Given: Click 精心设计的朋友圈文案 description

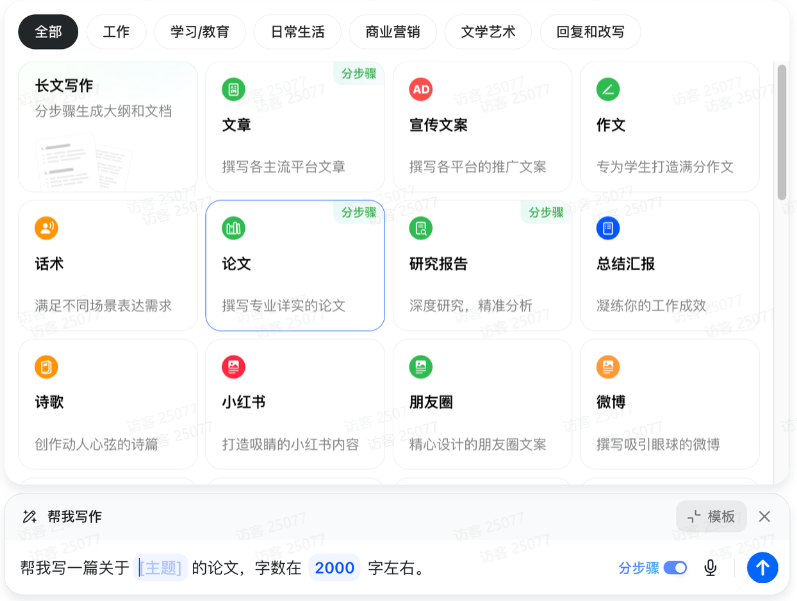Looking at the screenshot, I should 478,444.
